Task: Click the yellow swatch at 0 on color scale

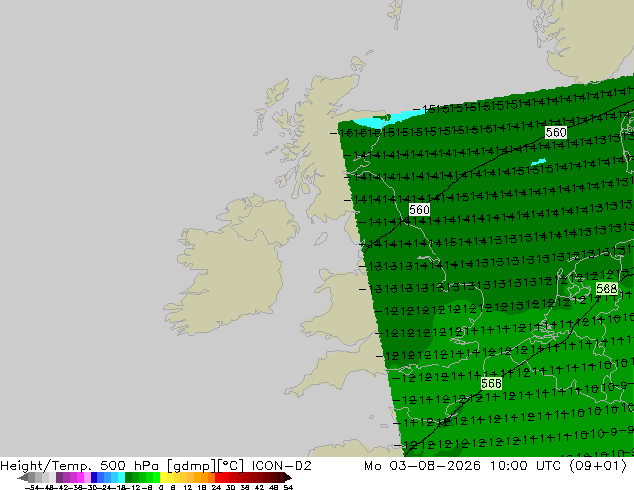Action: click(163, 477)
